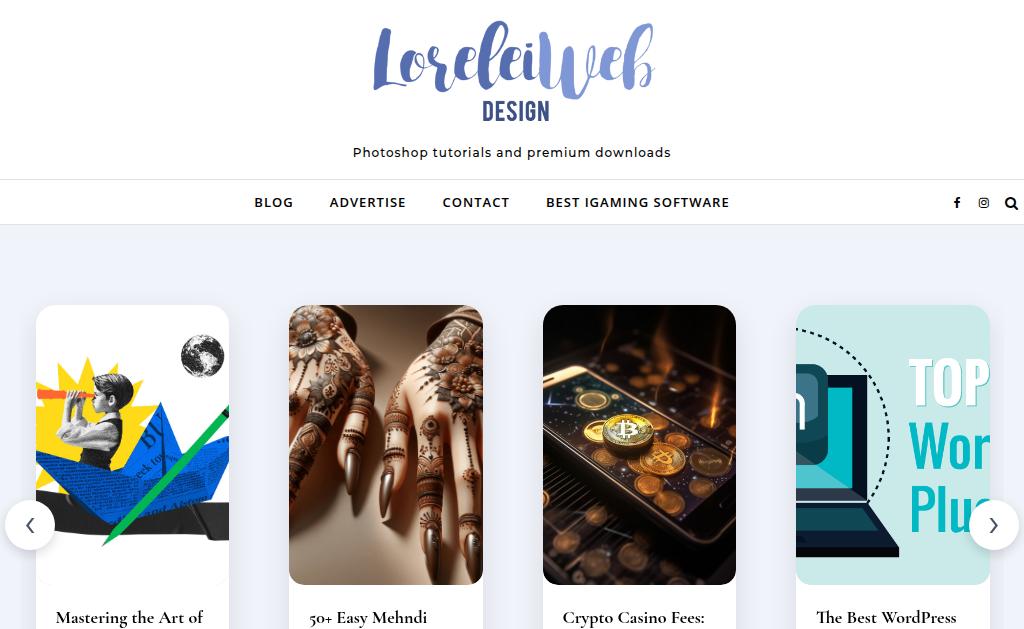
Task: Click the search magnifier icon
Action: pos(1011,203)
